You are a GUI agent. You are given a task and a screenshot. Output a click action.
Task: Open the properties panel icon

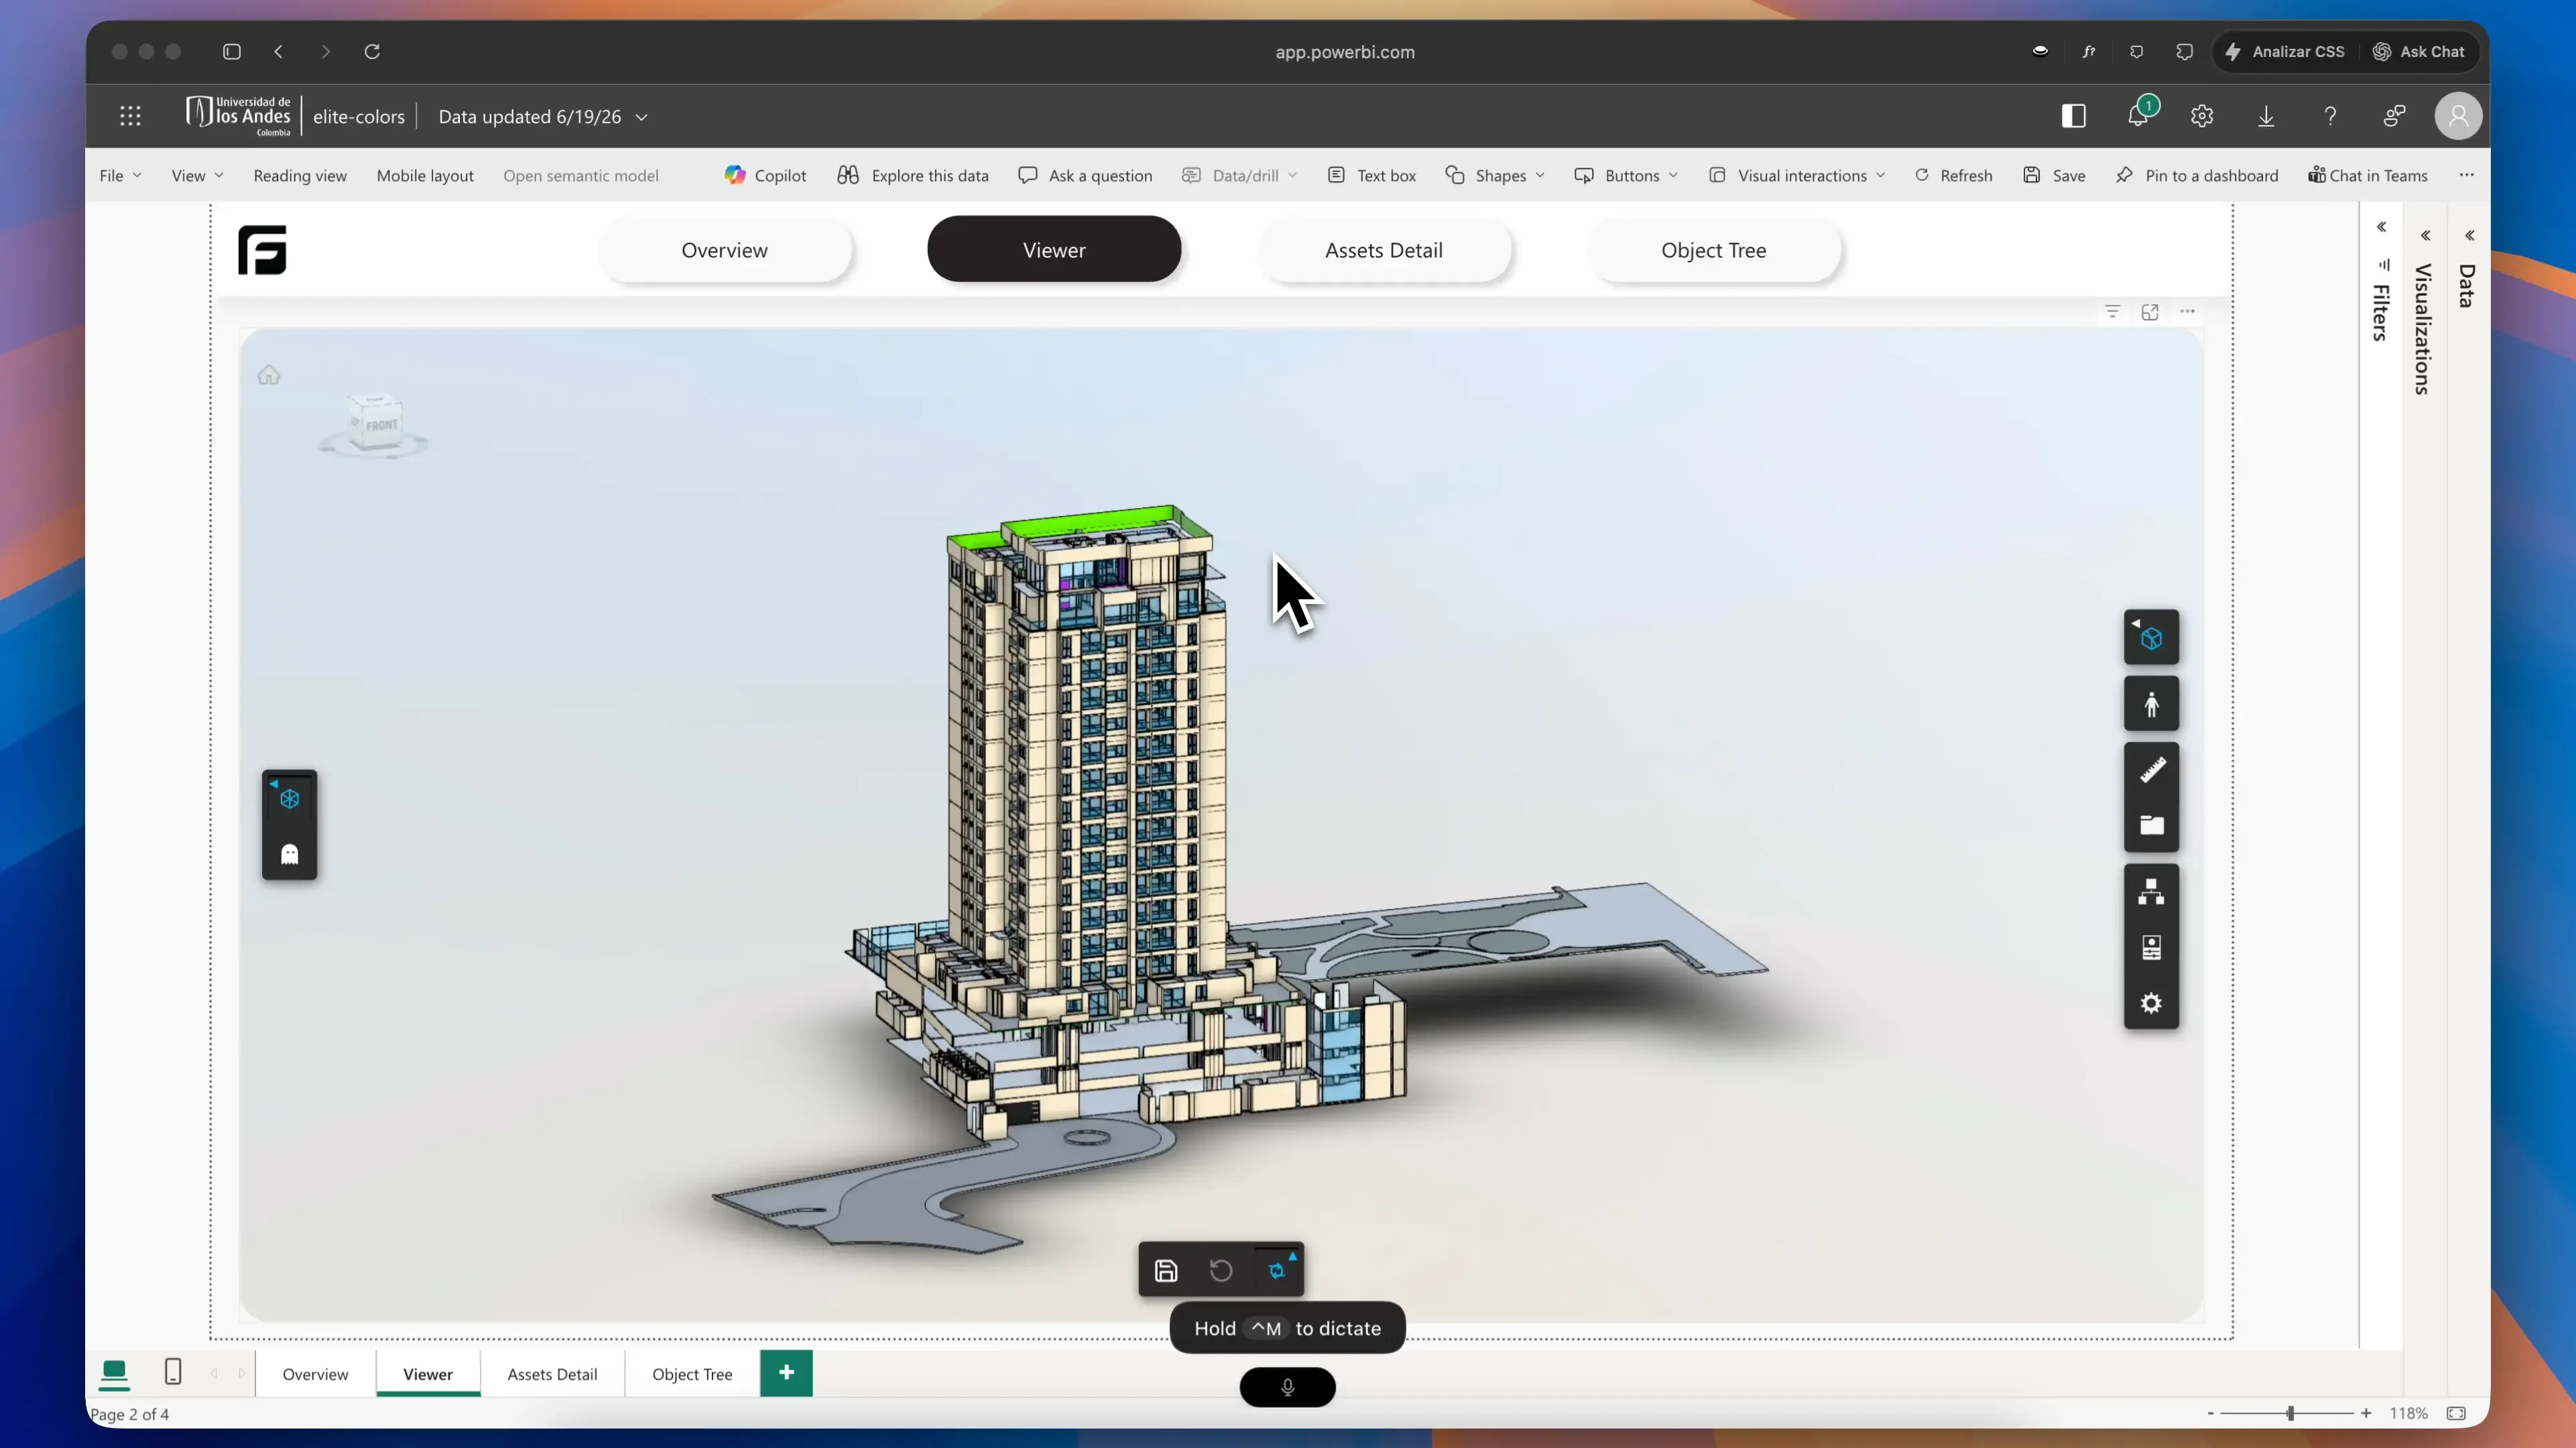(x=2152, y=948)
